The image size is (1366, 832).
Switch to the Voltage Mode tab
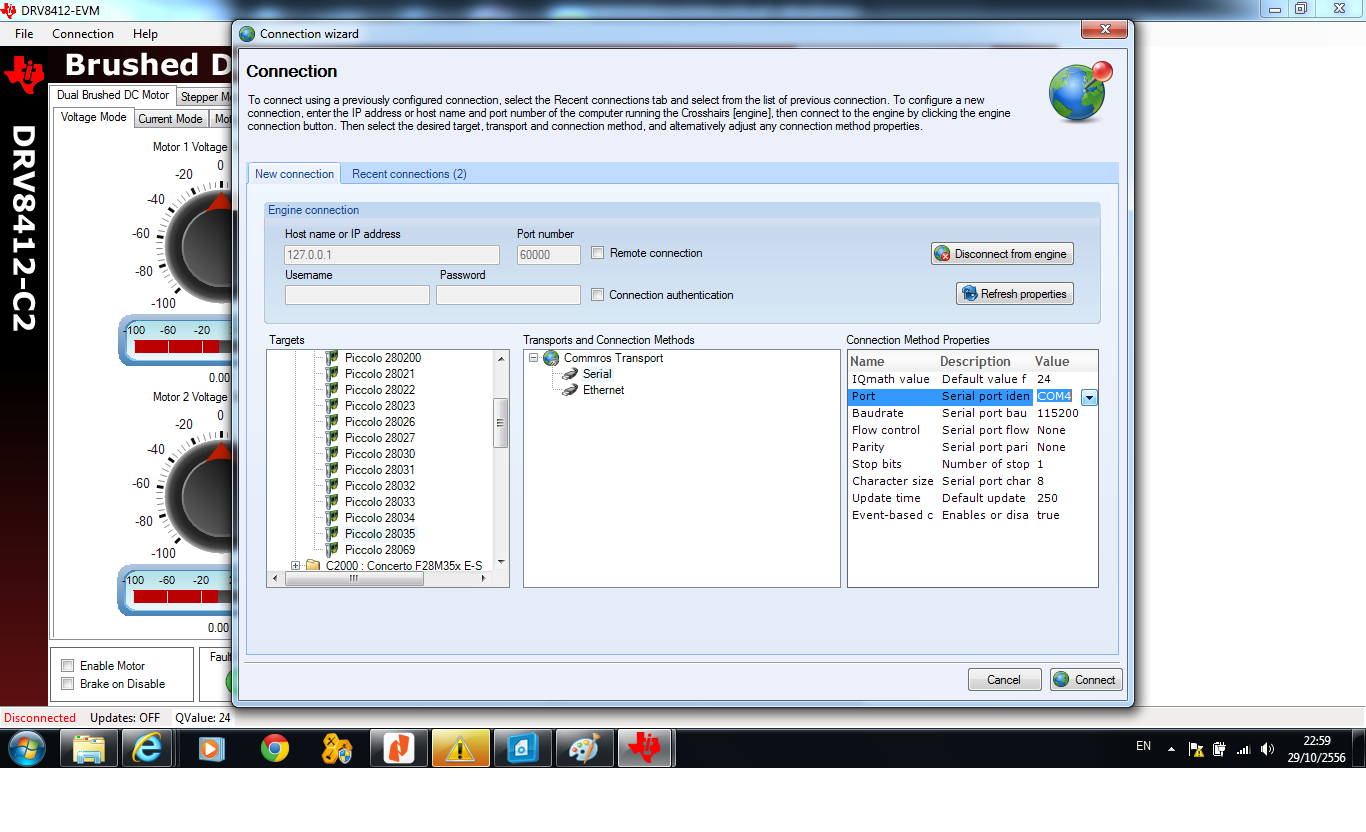coord(94,117)
